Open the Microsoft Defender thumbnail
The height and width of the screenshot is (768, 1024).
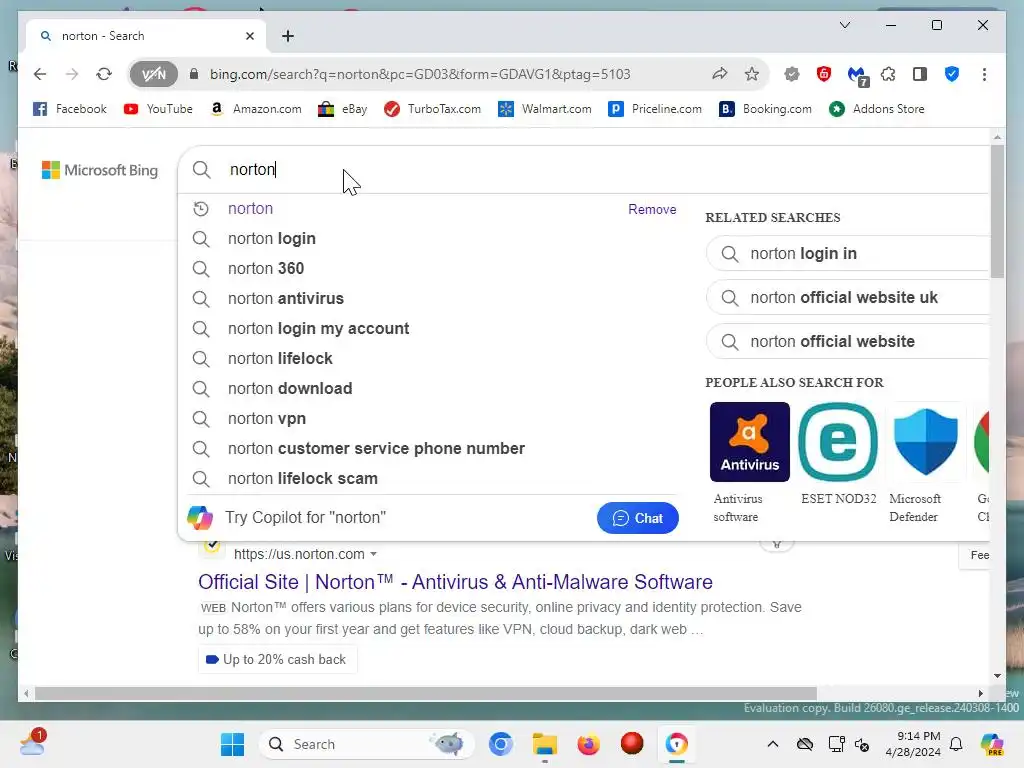tap(926, 442)
